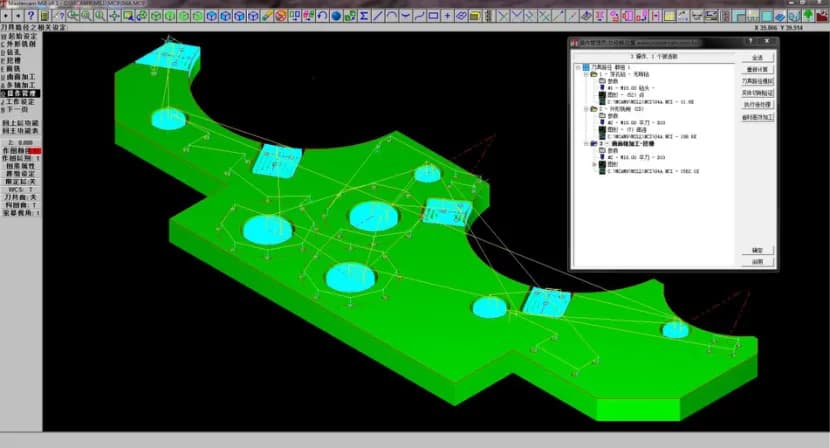Open 参数 parameters folder under operation 1
Viewport: 830px width, 448px height.
click(609, 82)
